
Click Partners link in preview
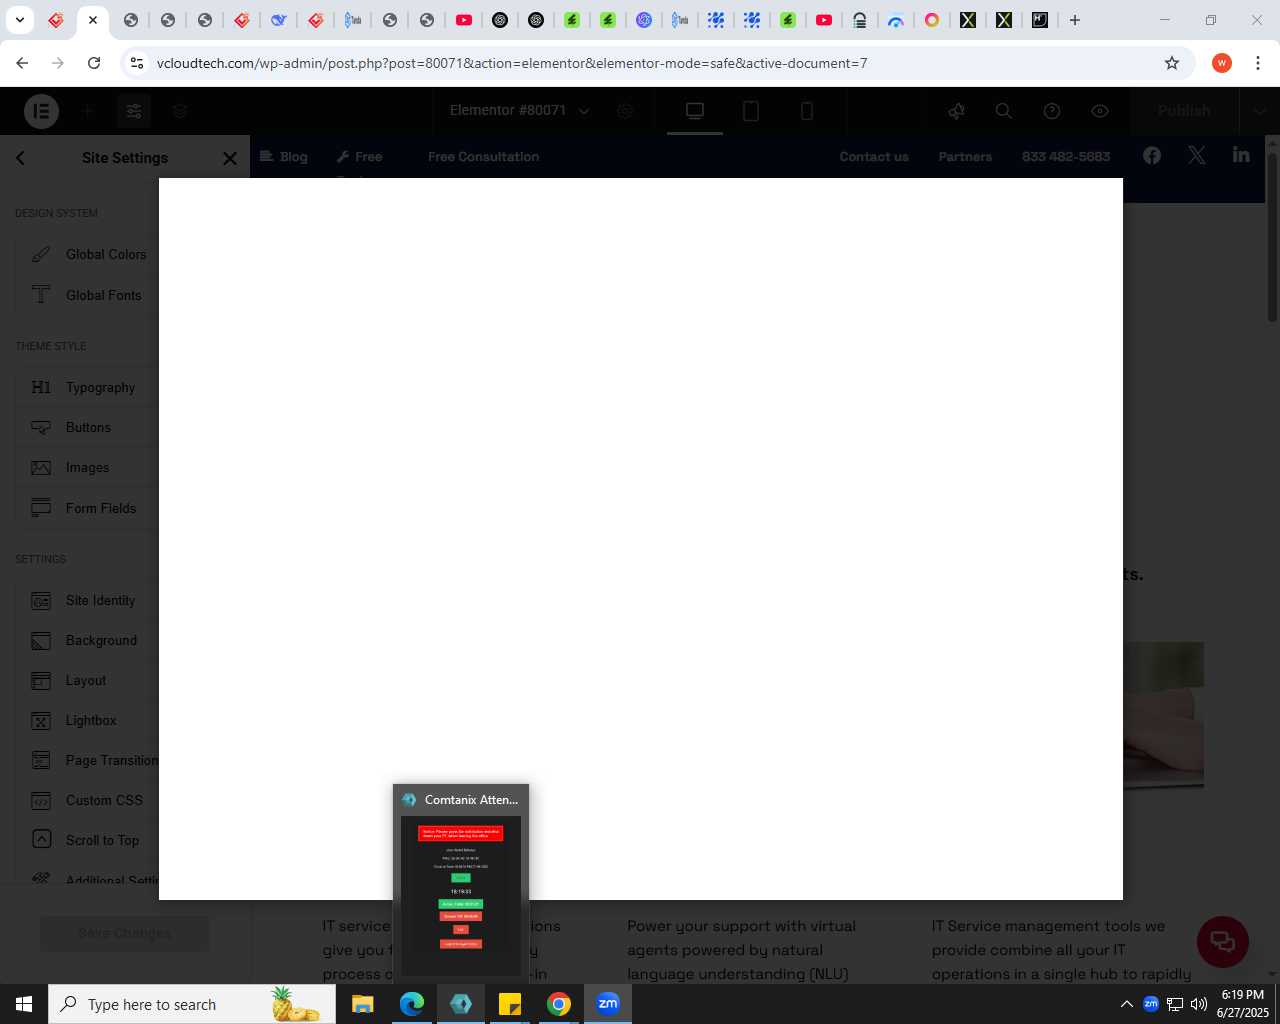965,157
